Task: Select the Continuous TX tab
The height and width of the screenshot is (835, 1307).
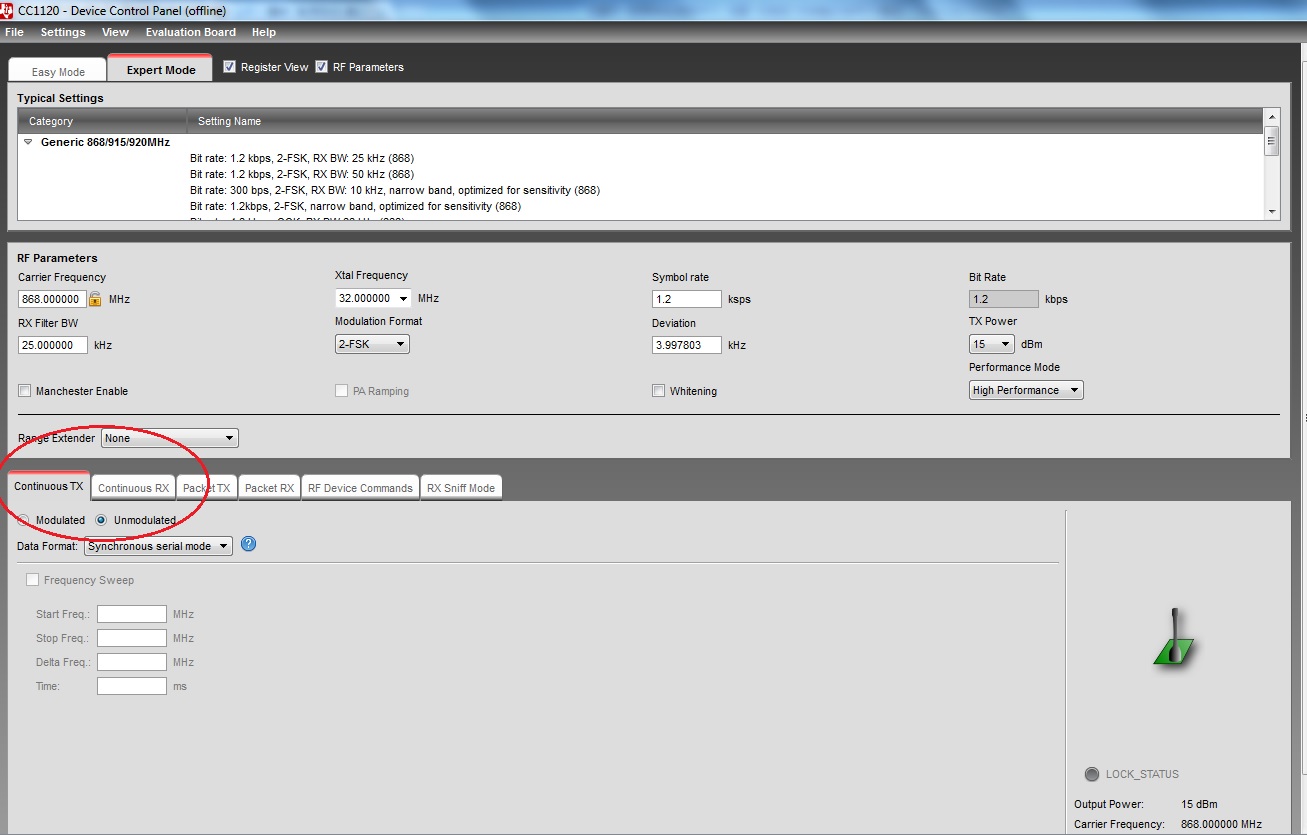Action: [x=49, y=486]
